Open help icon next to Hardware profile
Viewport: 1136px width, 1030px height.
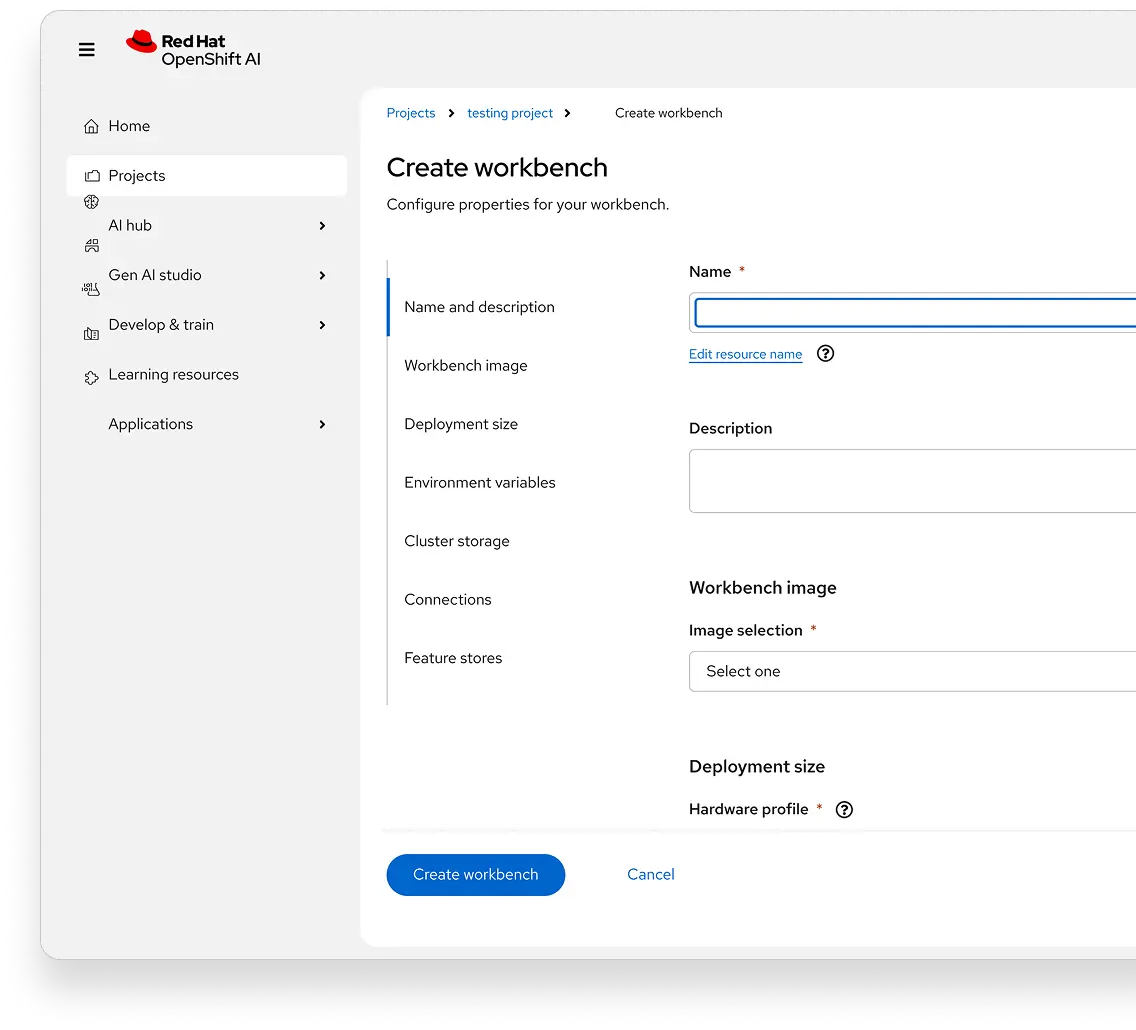[x=844, y=810]
